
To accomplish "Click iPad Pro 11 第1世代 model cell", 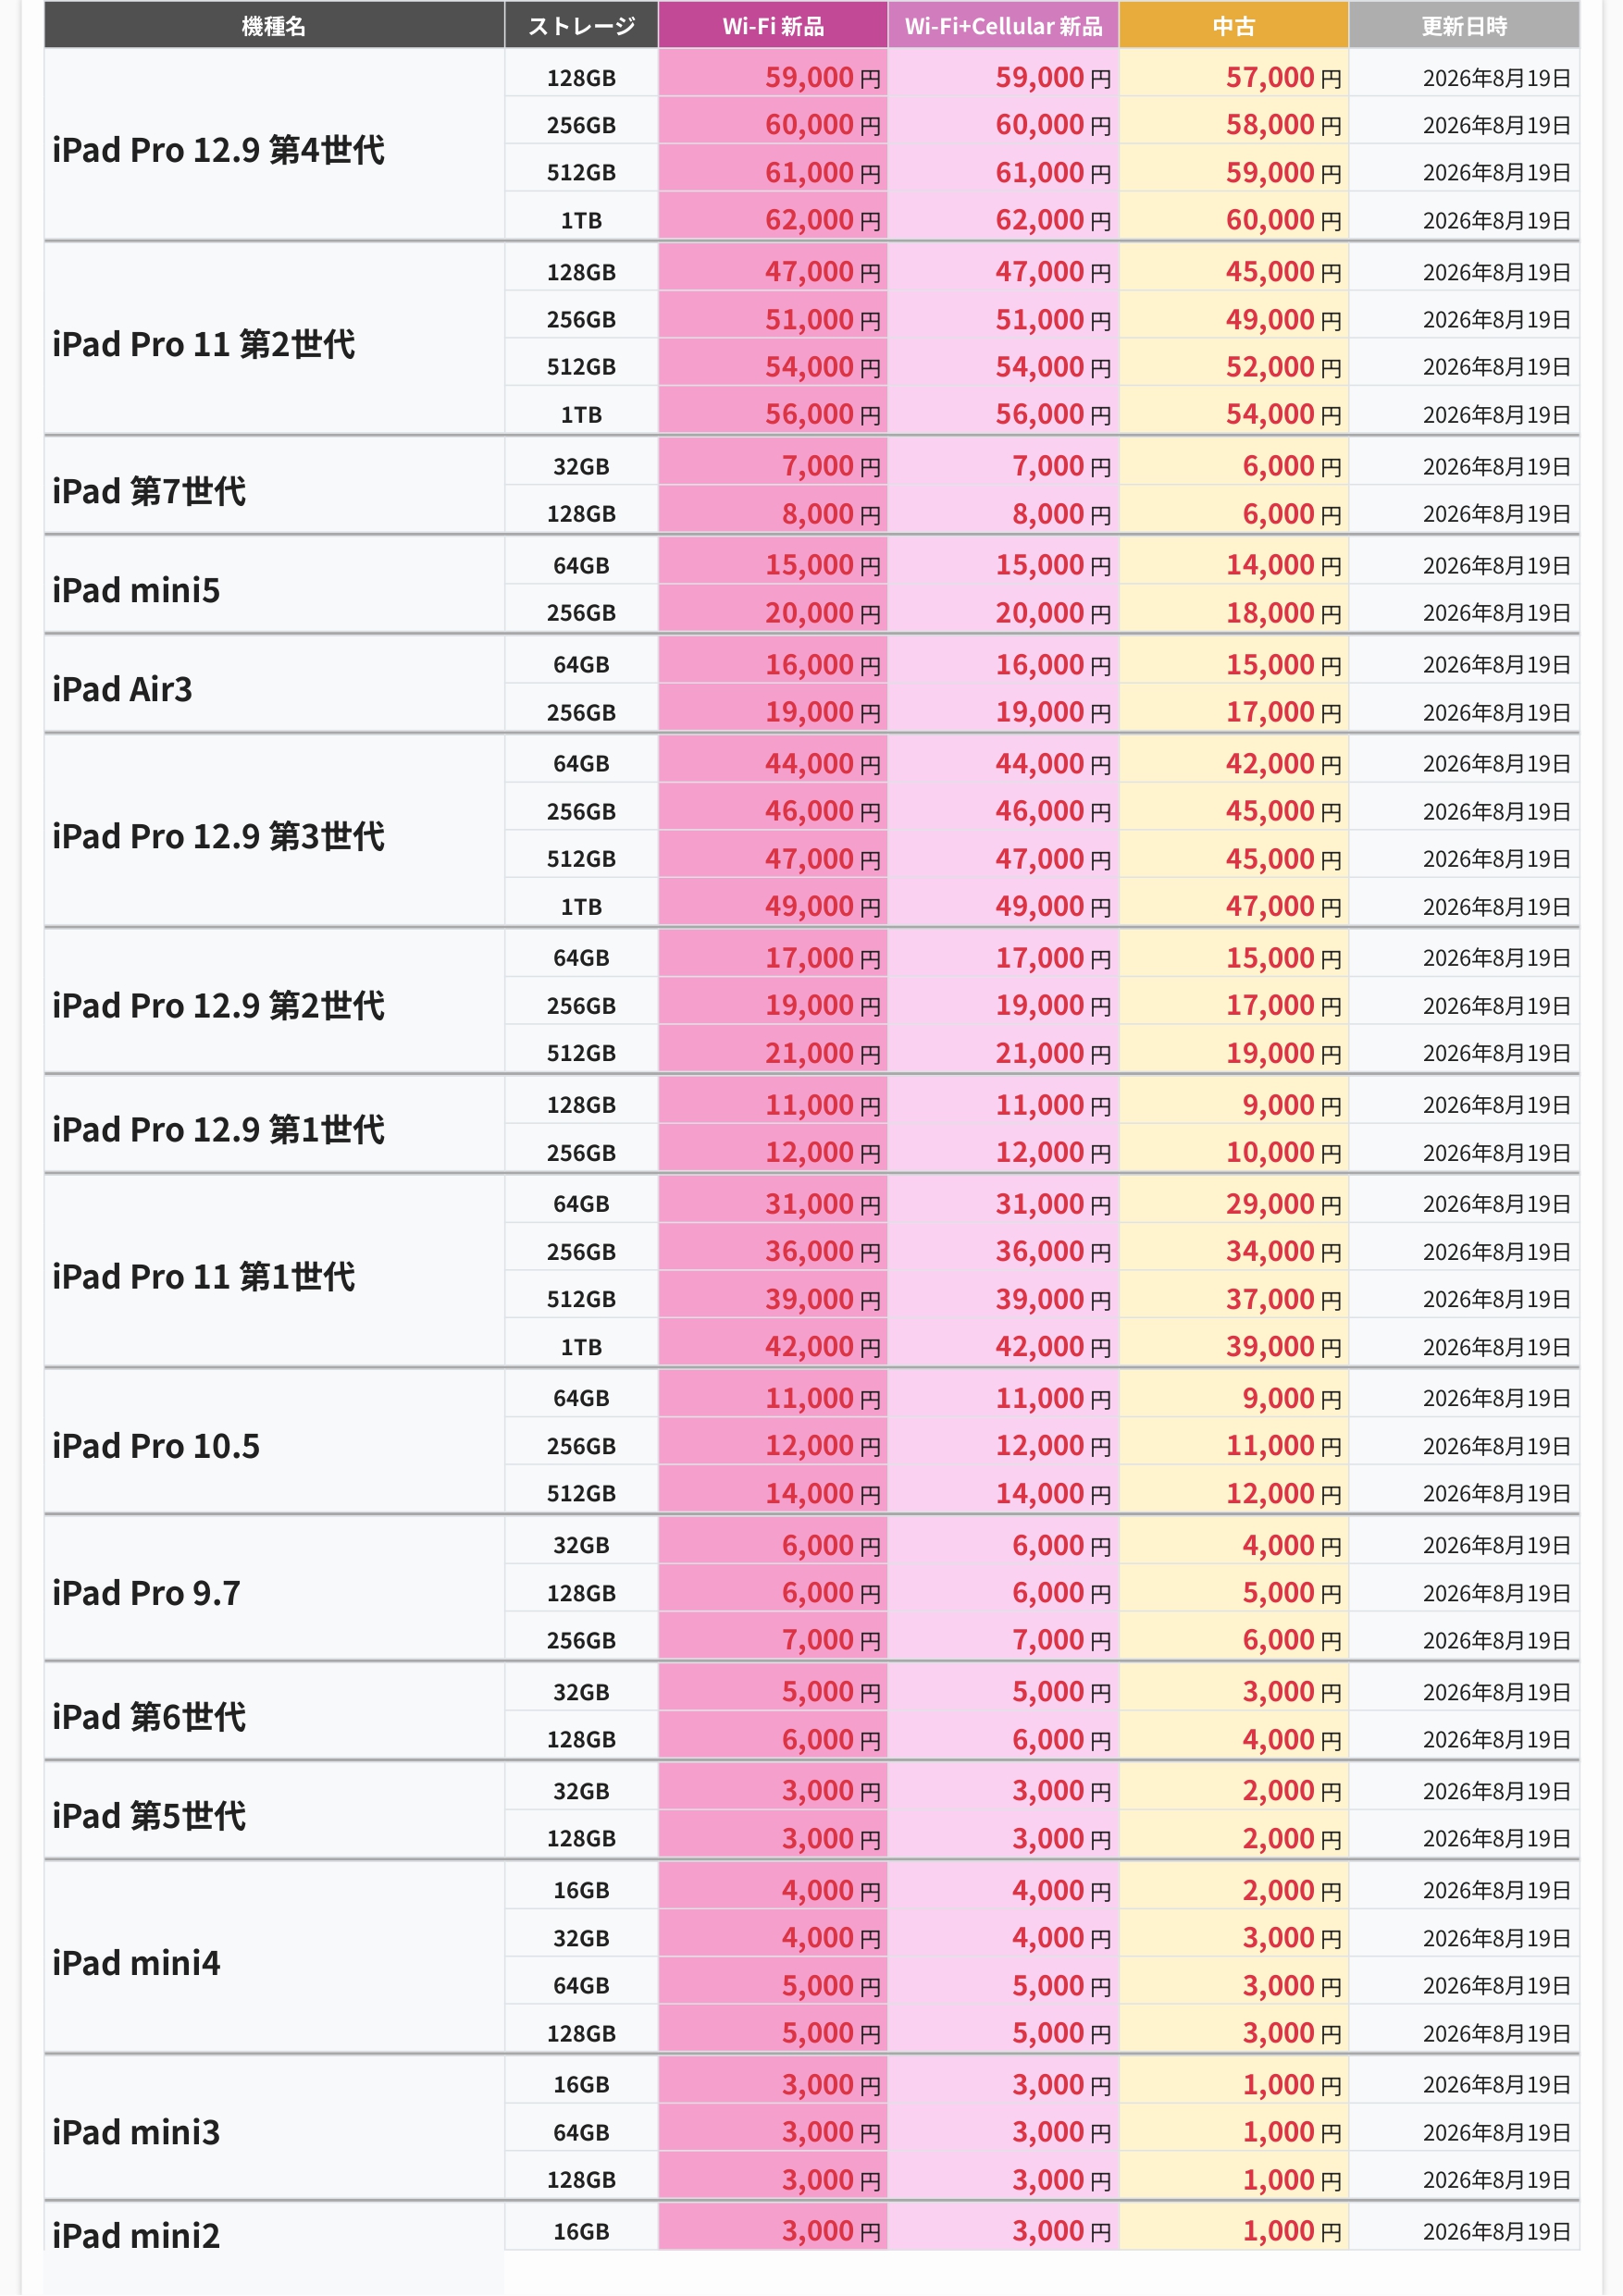I will (x=274, y=1275).
